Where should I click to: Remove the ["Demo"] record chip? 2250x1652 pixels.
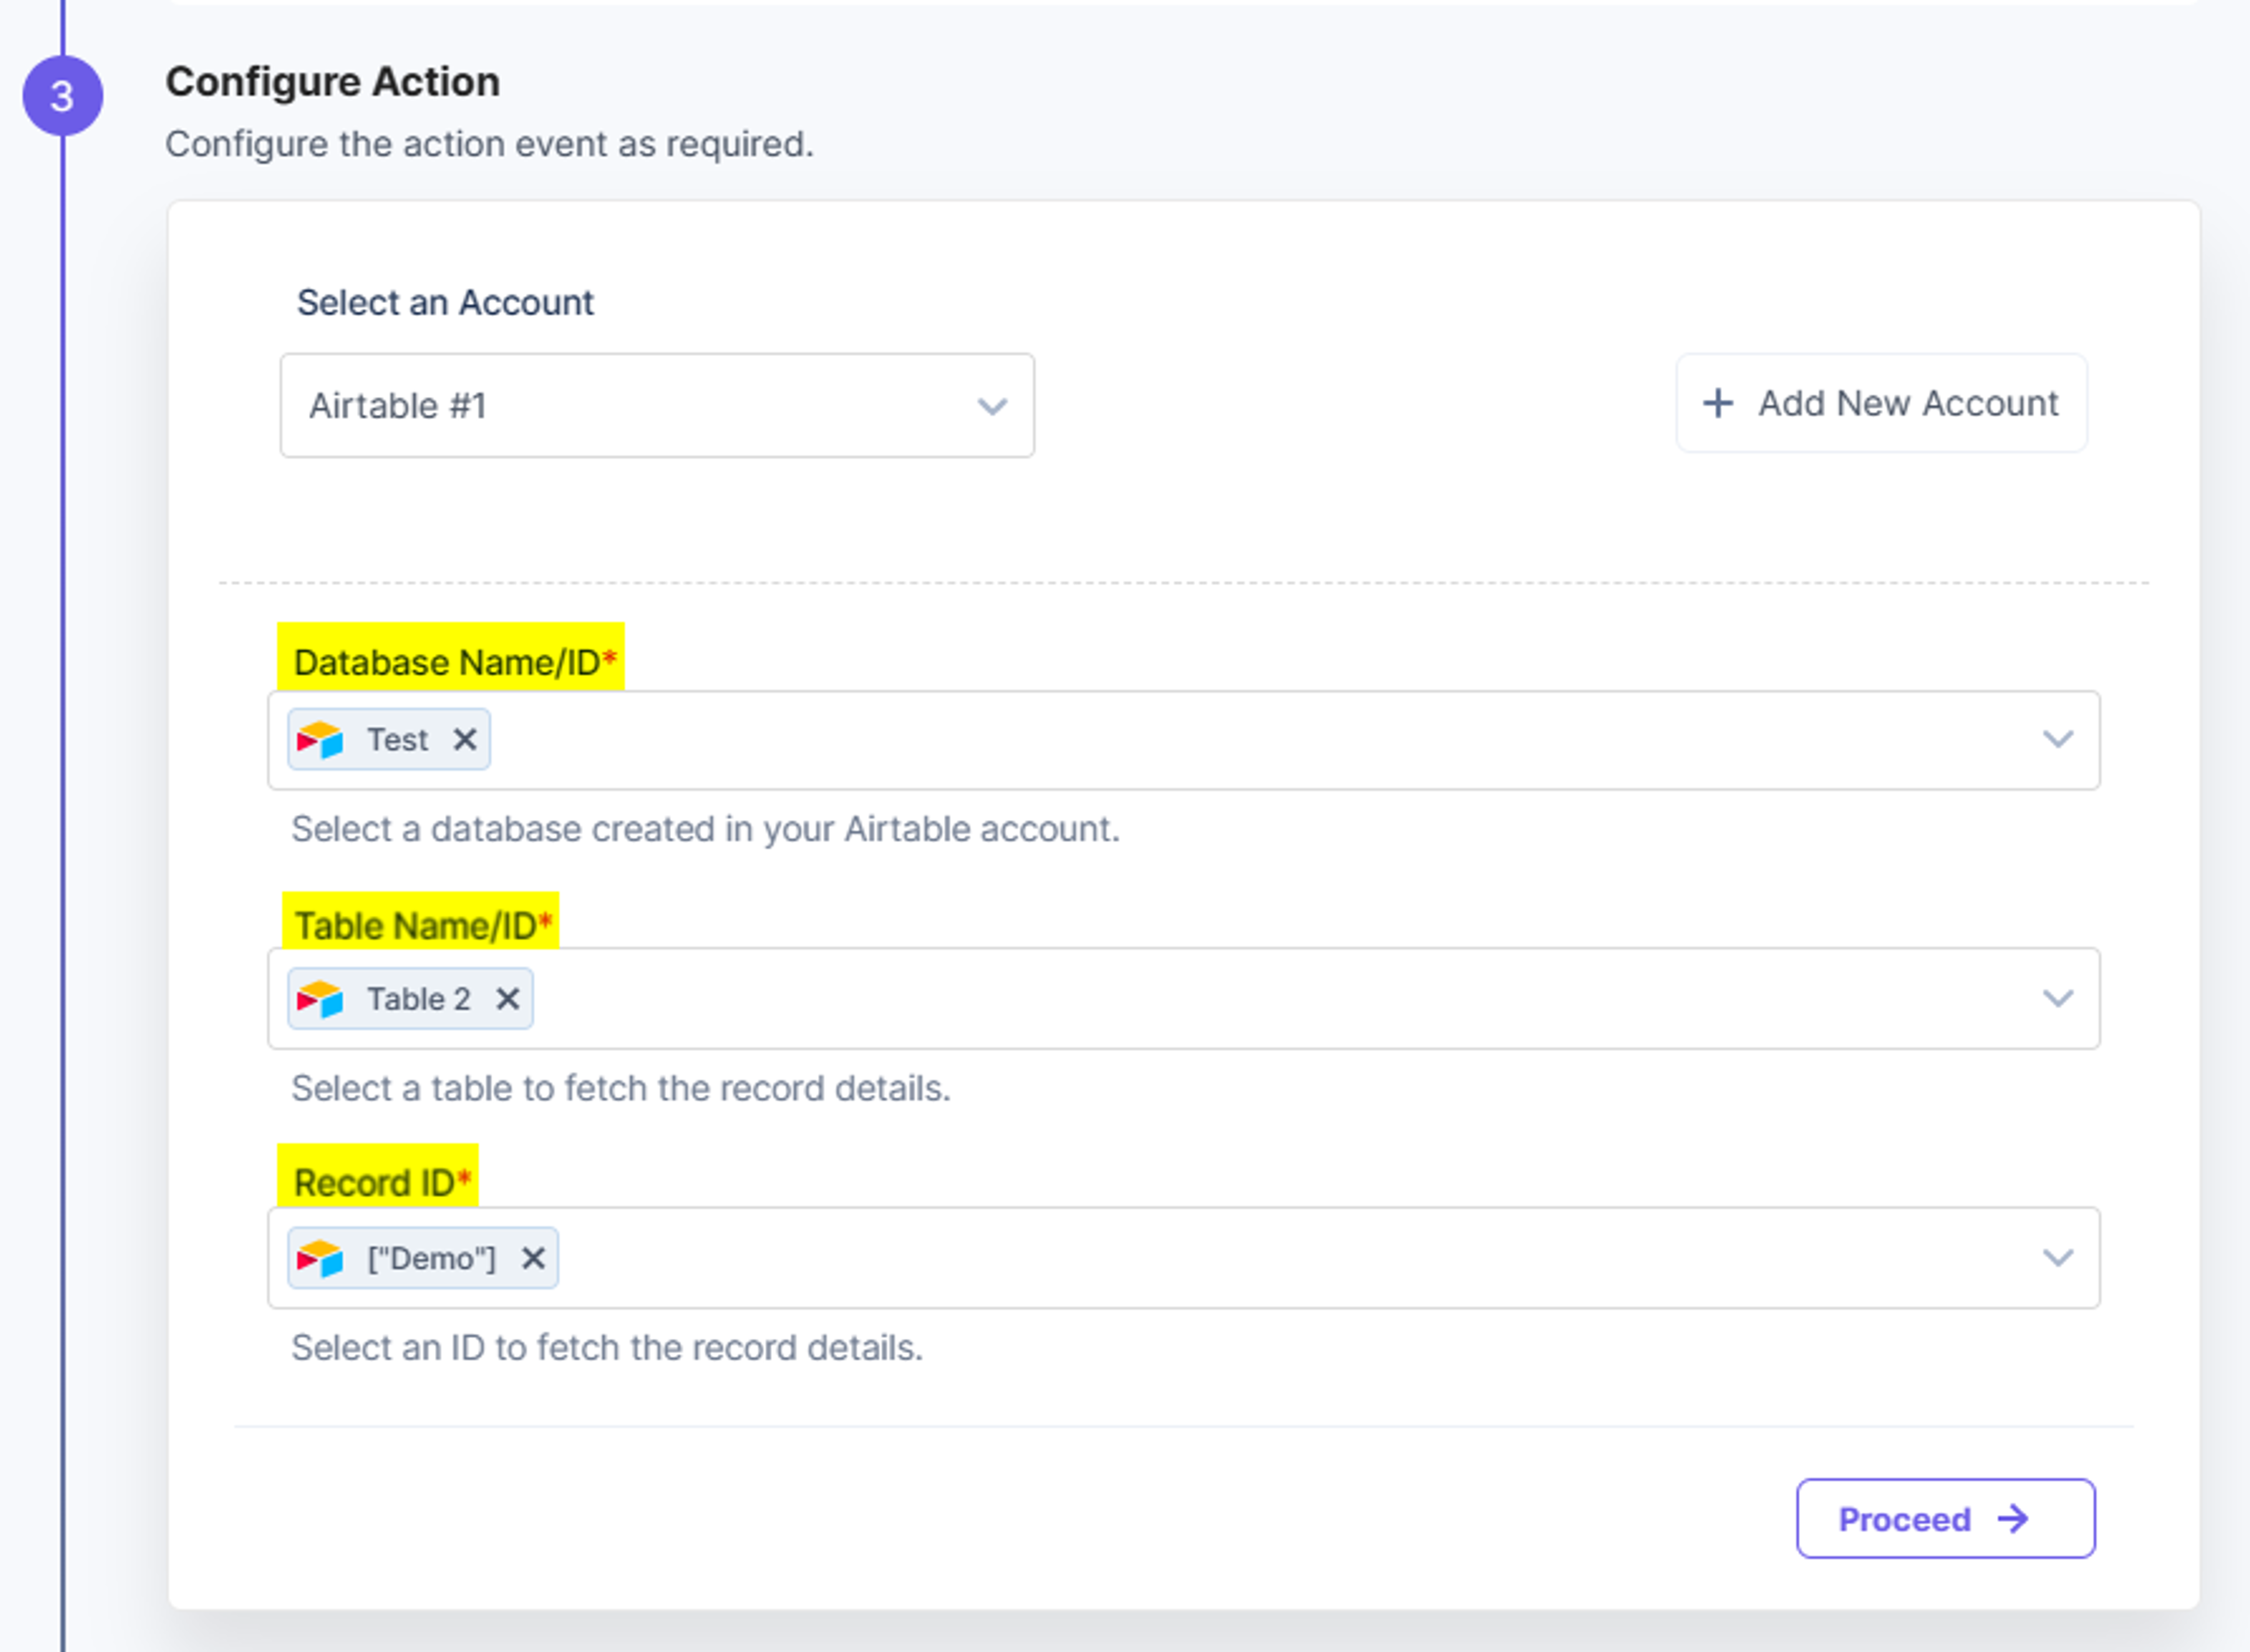pos(533,1257)
